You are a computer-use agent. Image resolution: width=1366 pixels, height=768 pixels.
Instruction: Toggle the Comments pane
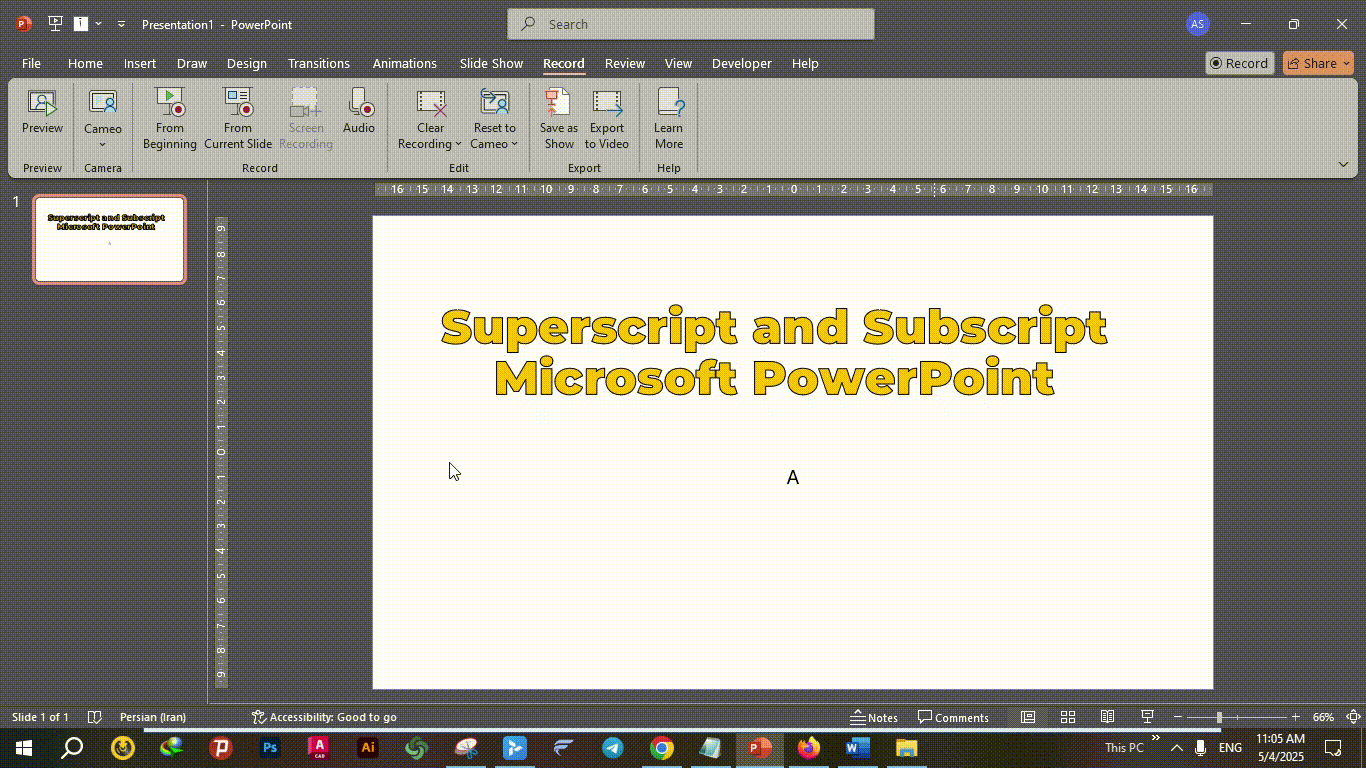(953, 717)
